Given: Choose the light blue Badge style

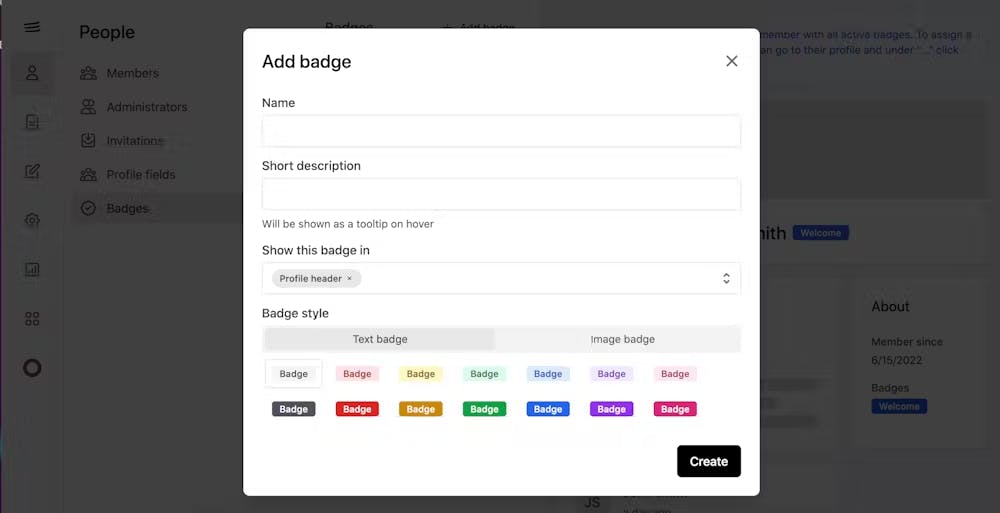Looking at the screenshot, I should (x=548, y=374).
